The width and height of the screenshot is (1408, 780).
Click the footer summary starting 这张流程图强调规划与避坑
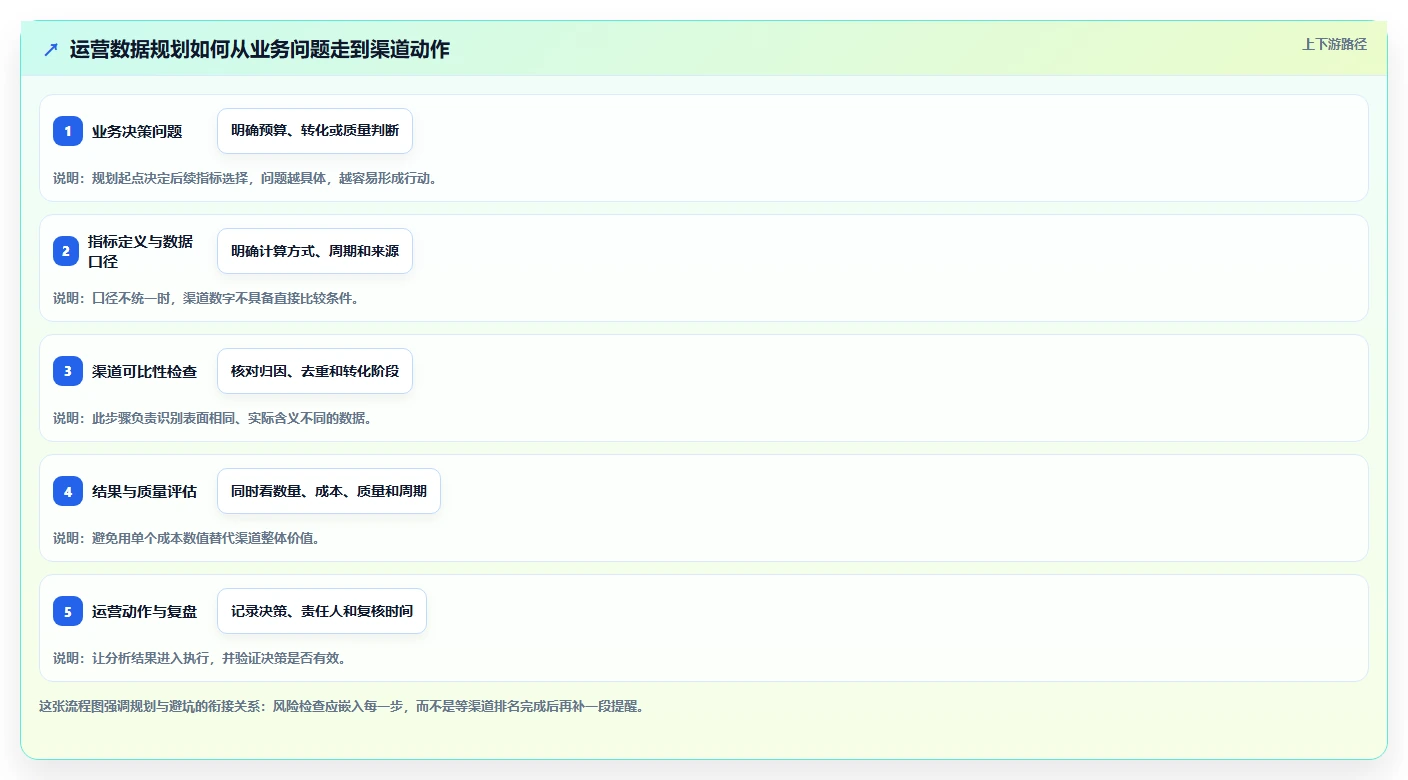341,706
